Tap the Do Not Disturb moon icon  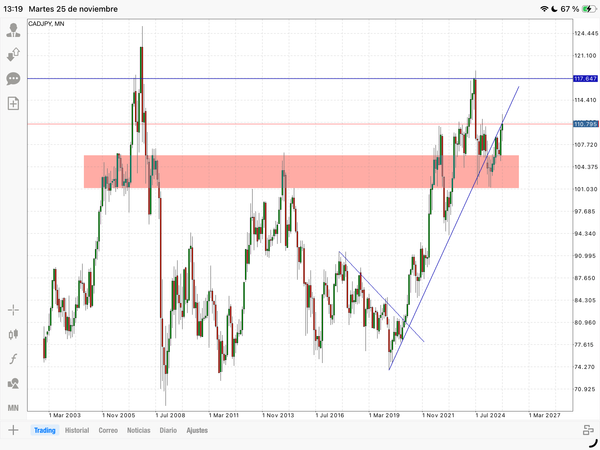pyautogui.click(x=554, y=9)
